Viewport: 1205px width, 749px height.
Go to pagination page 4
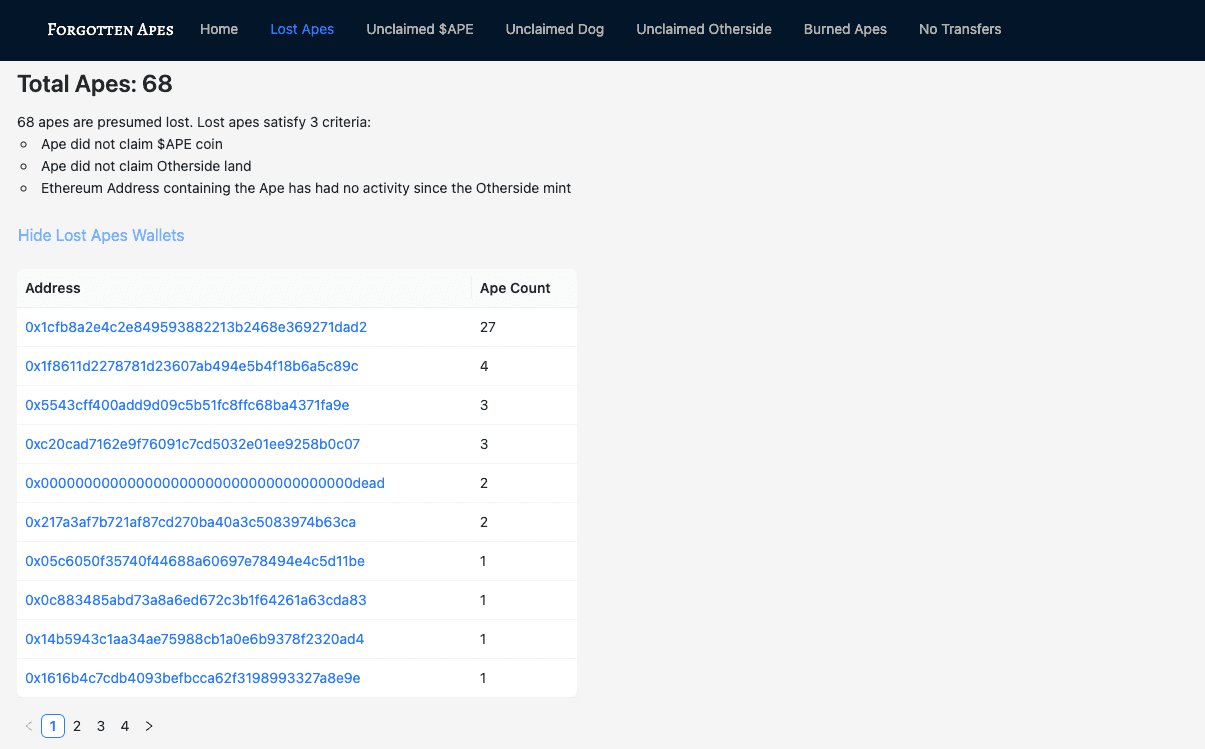(x=125, y=726)
